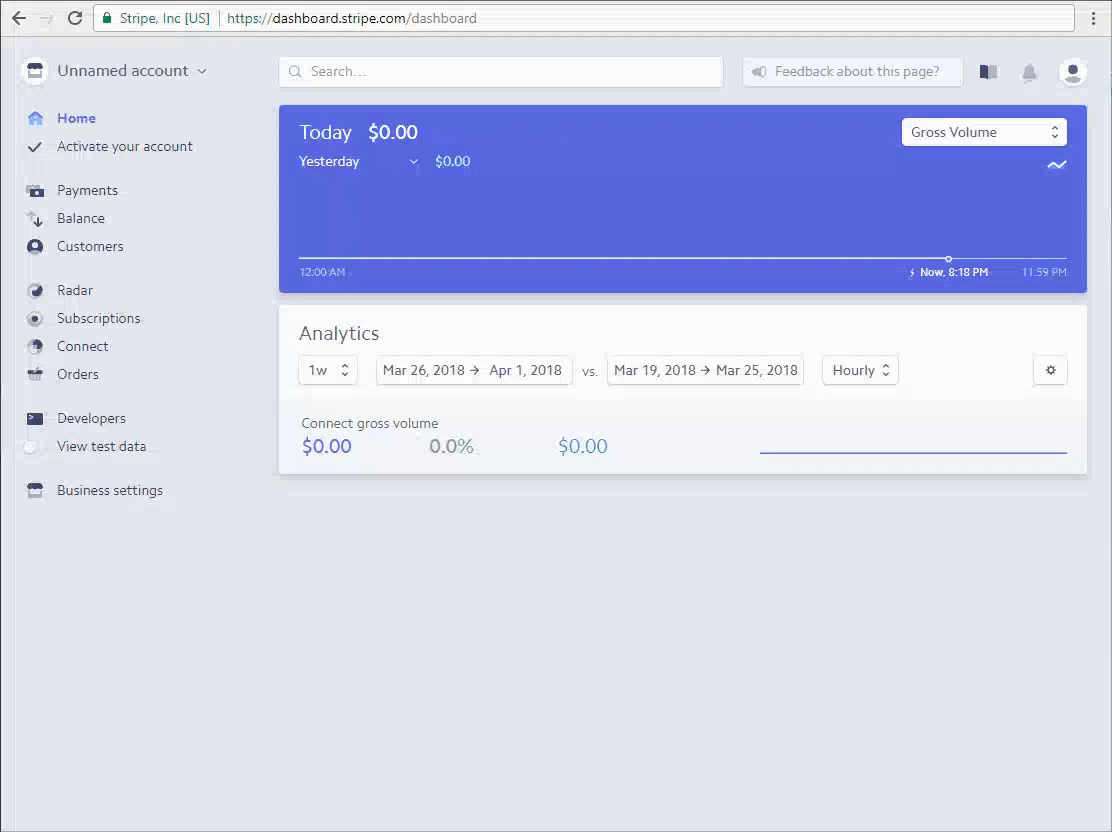The height and width of the screenshot is (832, 1112).
Task: Open the Hourly interval dropdown
Action: (x=860, y=370)
